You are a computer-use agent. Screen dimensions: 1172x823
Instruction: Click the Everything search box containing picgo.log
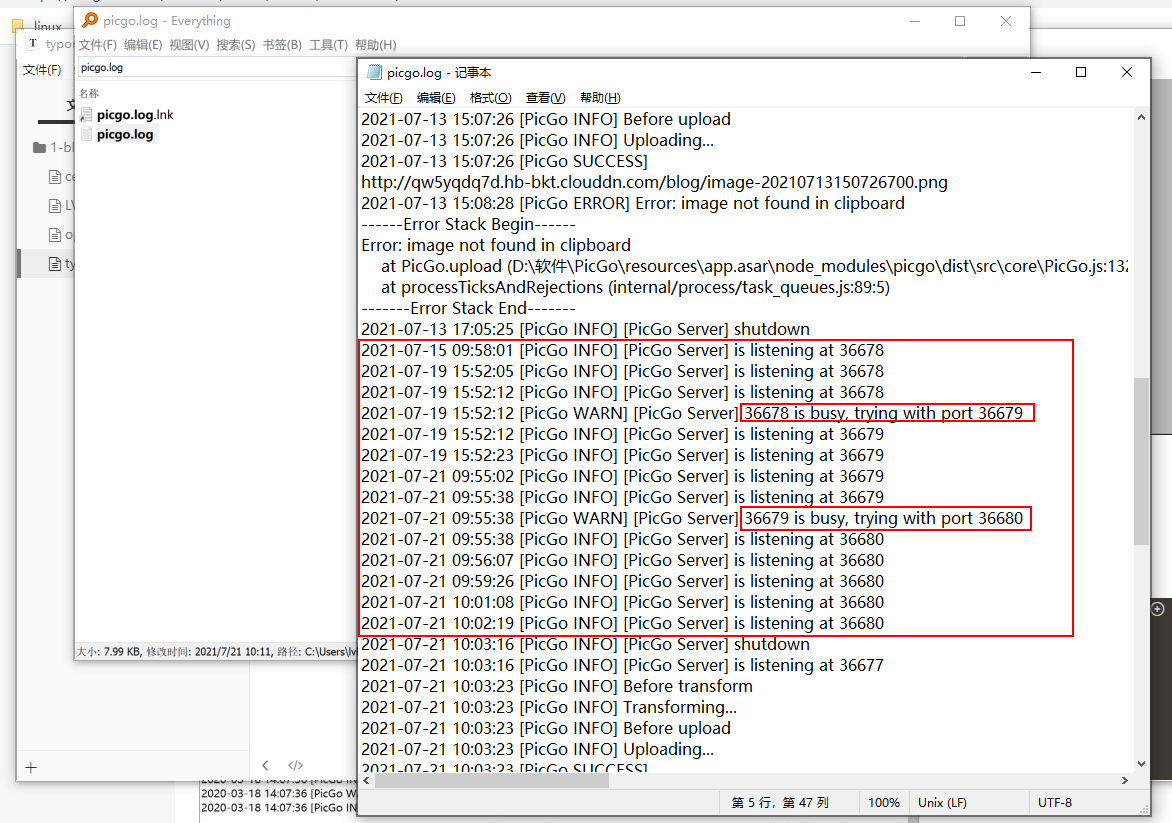[x=215, y=68]
